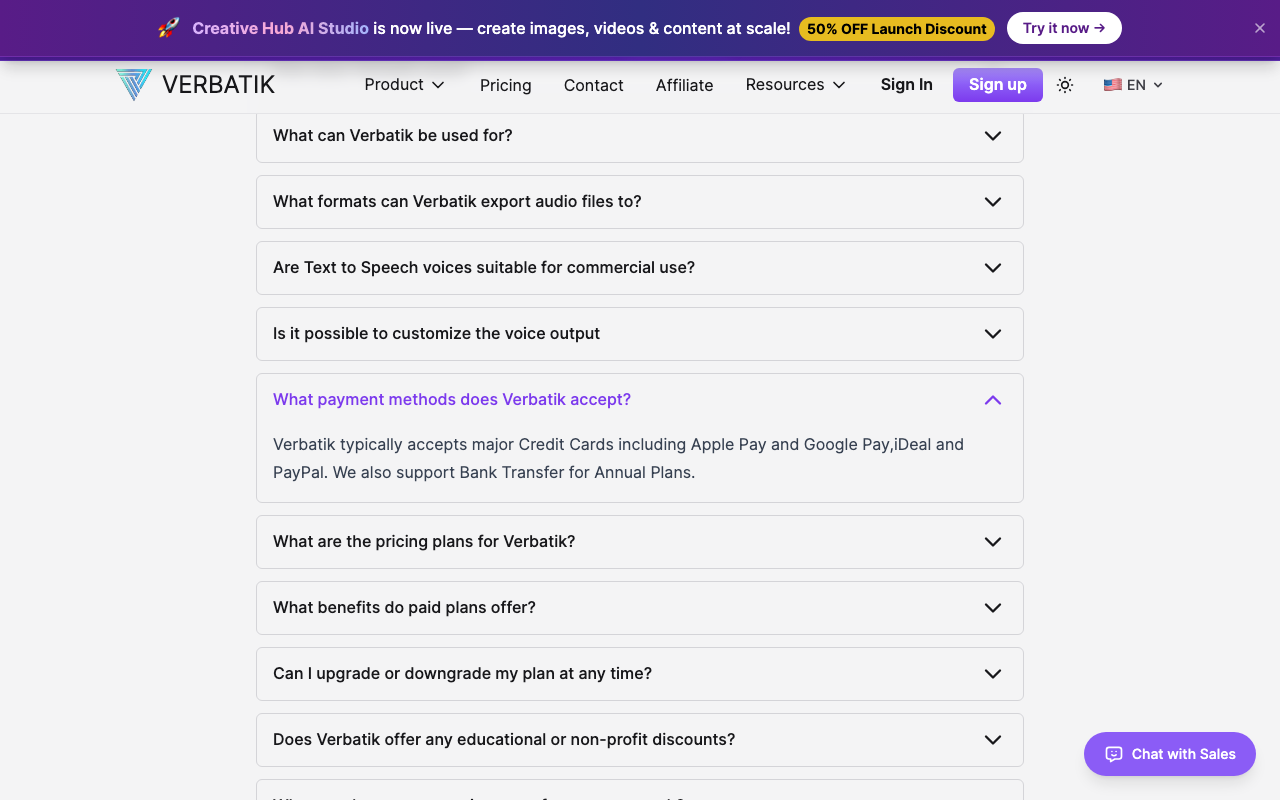Collapse the payment methods question chevron
This screenshot has width=1280, height=800.
[x=993, y=400]
